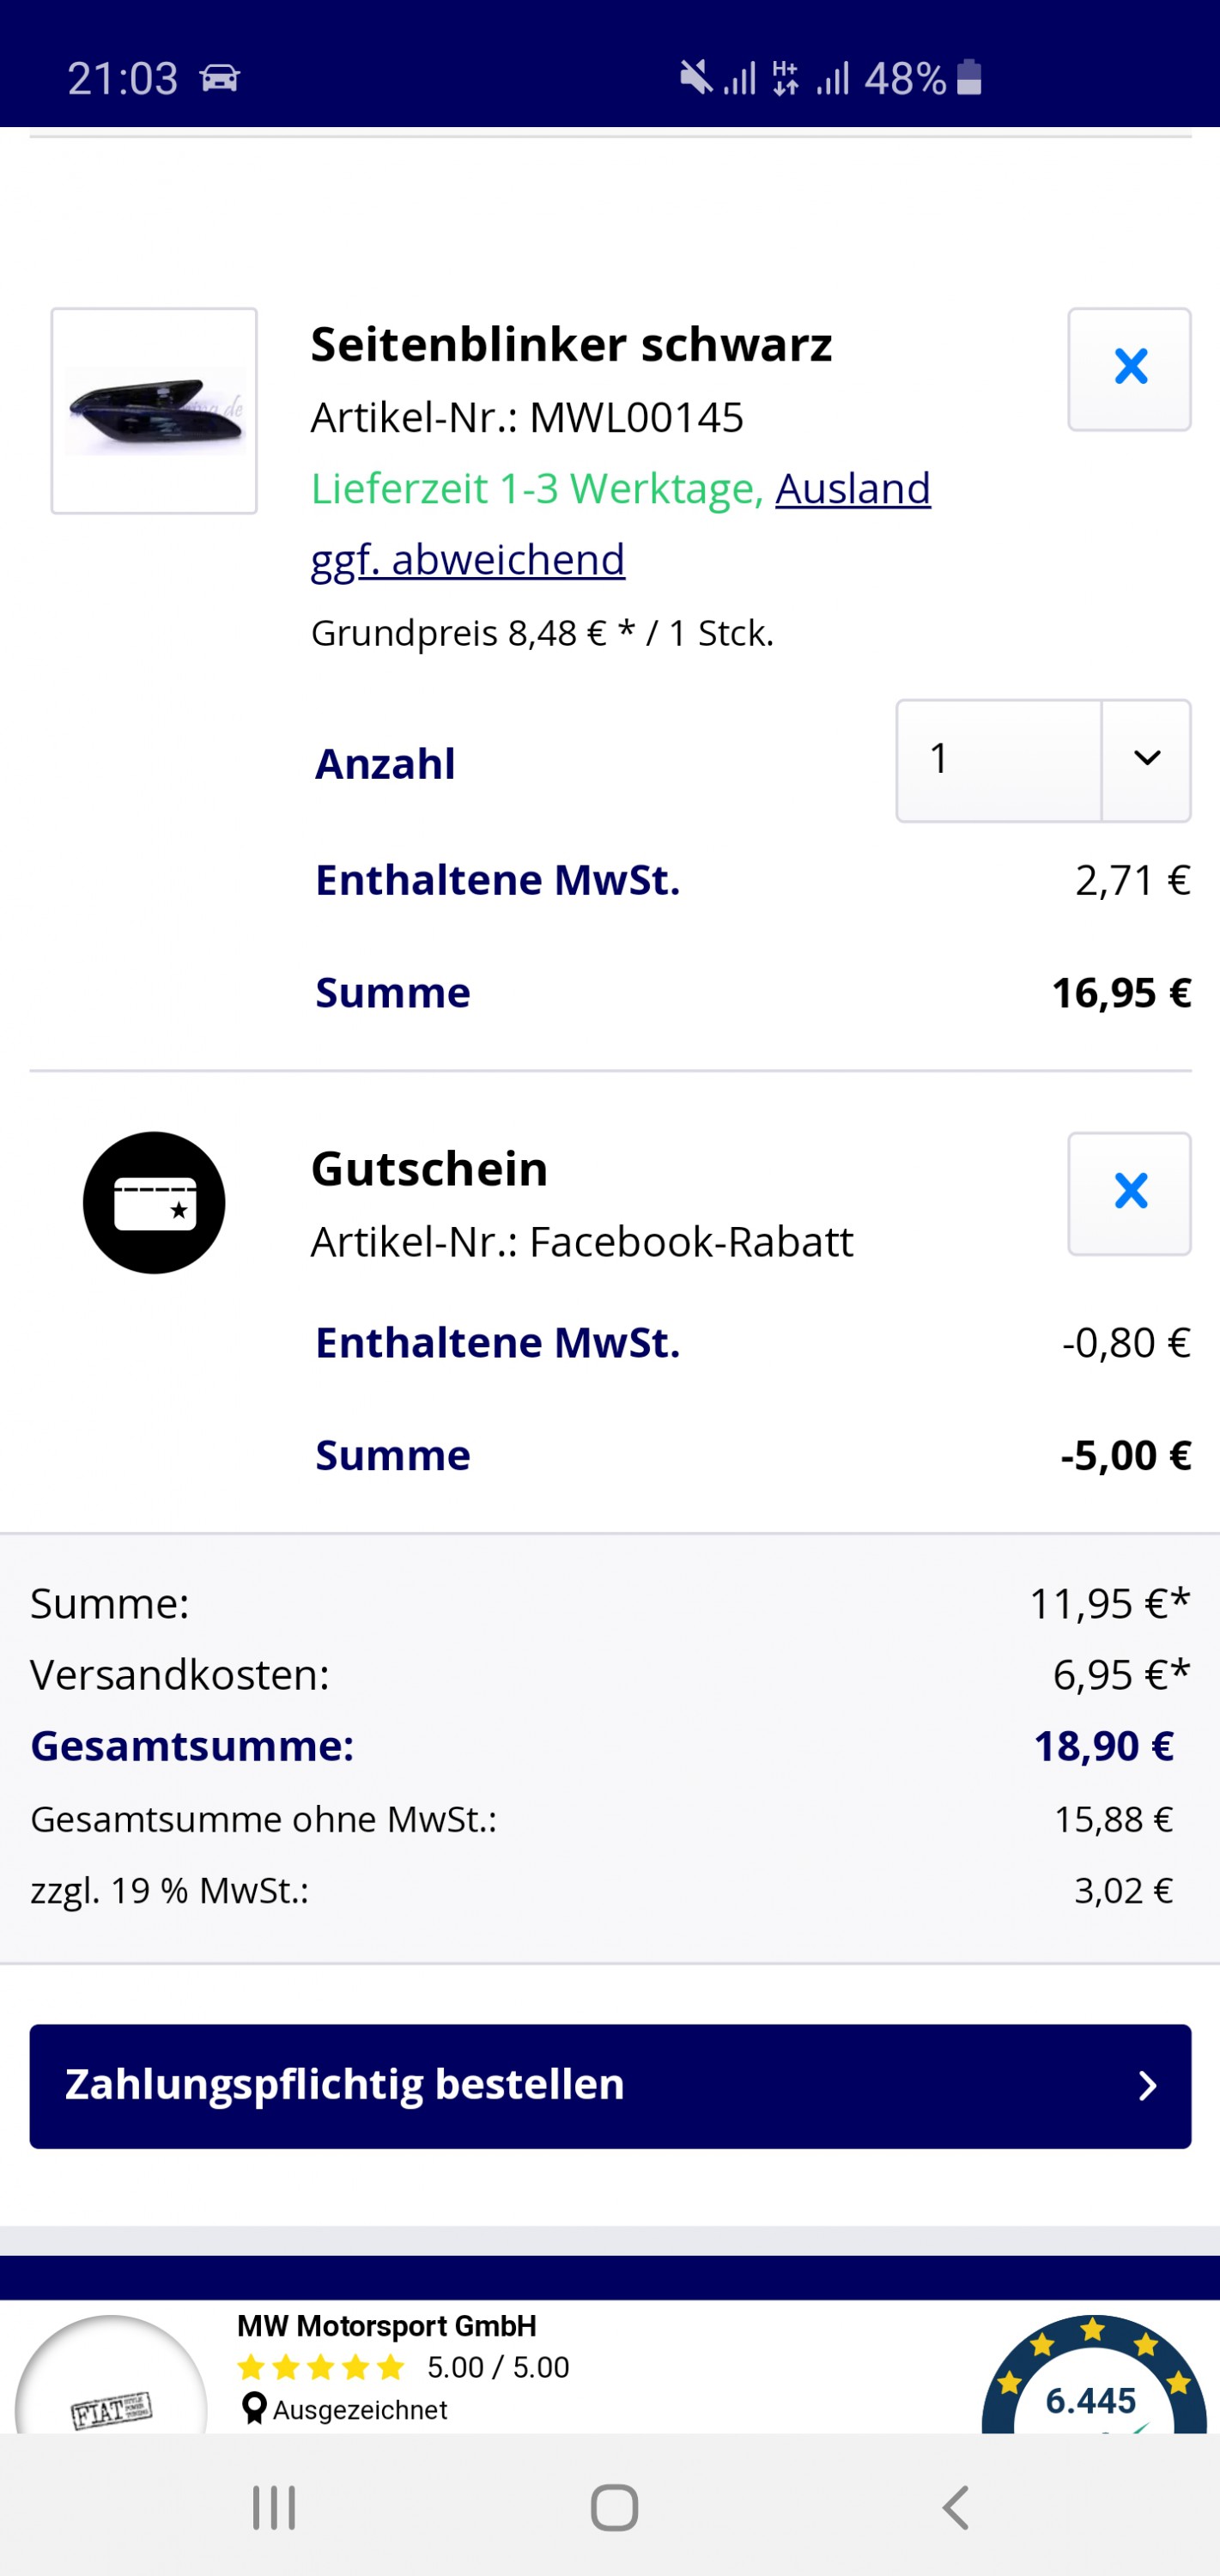
Task: Tap the Android back navigation button
Action: (956, 2507)
